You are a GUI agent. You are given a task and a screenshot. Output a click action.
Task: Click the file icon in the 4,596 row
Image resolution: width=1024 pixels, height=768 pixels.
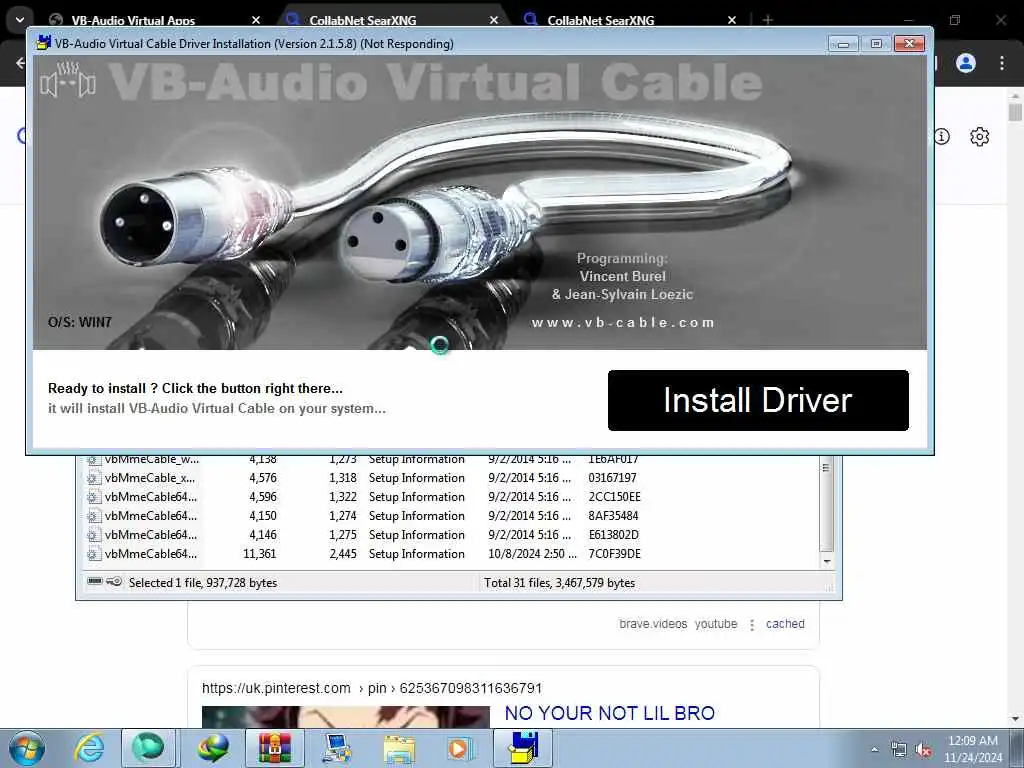coord(94,497)
